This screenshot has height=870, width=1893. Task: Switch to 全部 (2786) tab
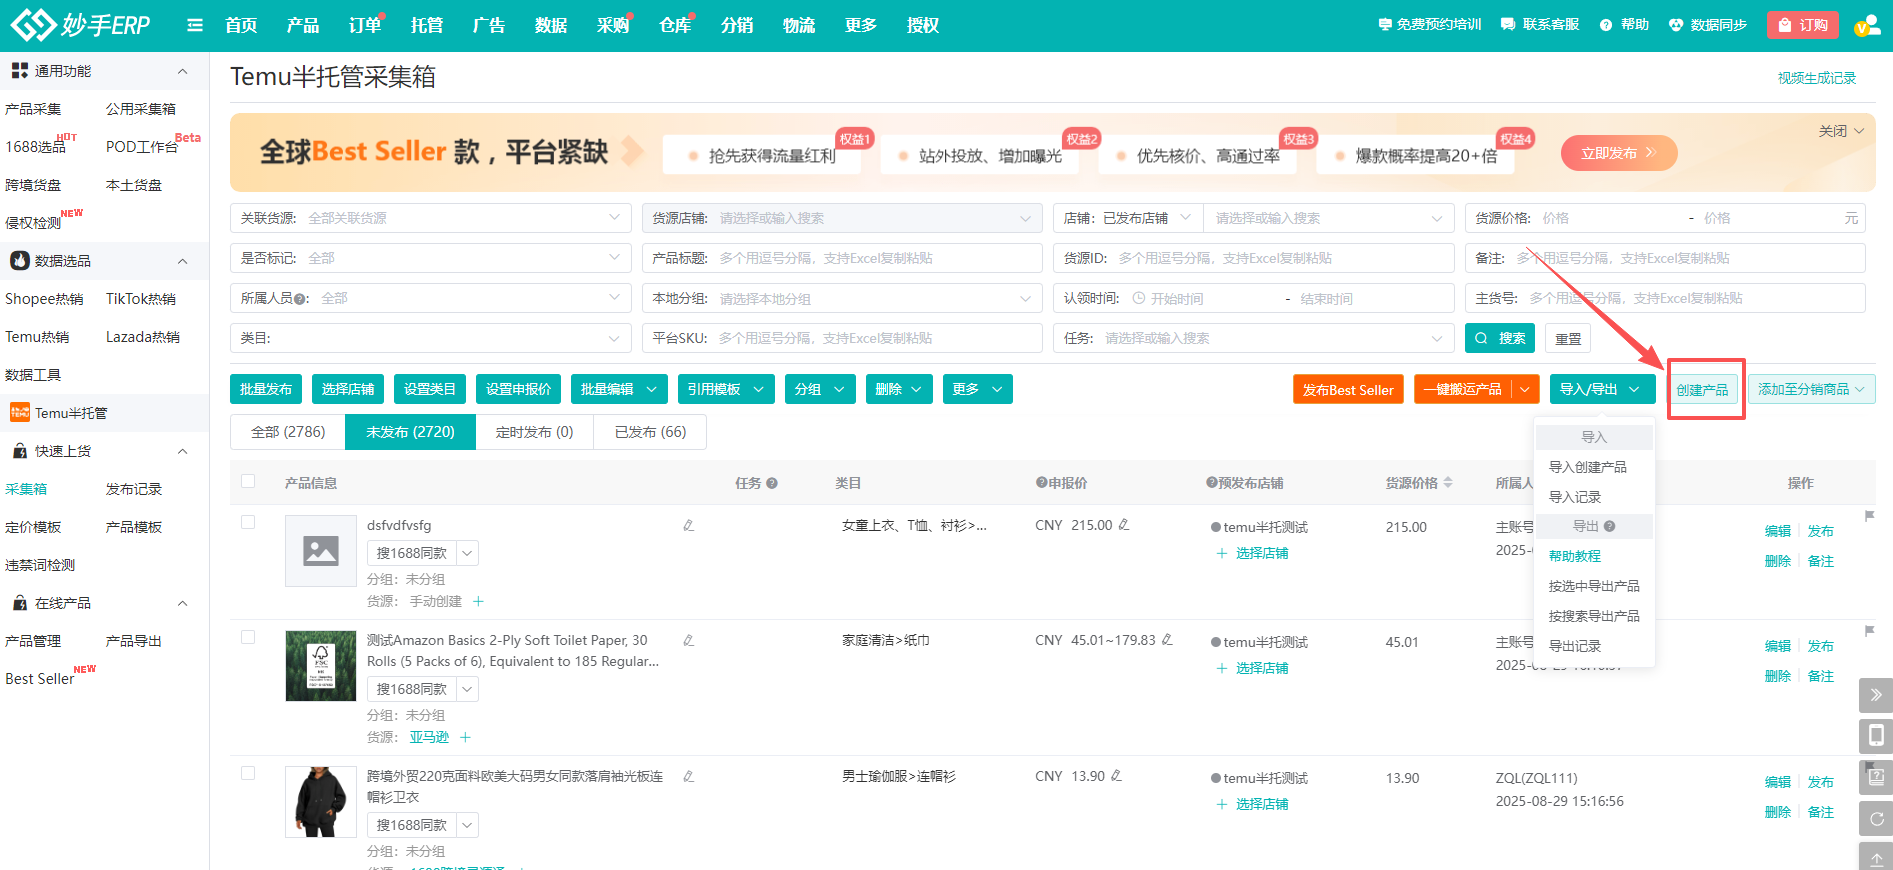click(288, 432)
